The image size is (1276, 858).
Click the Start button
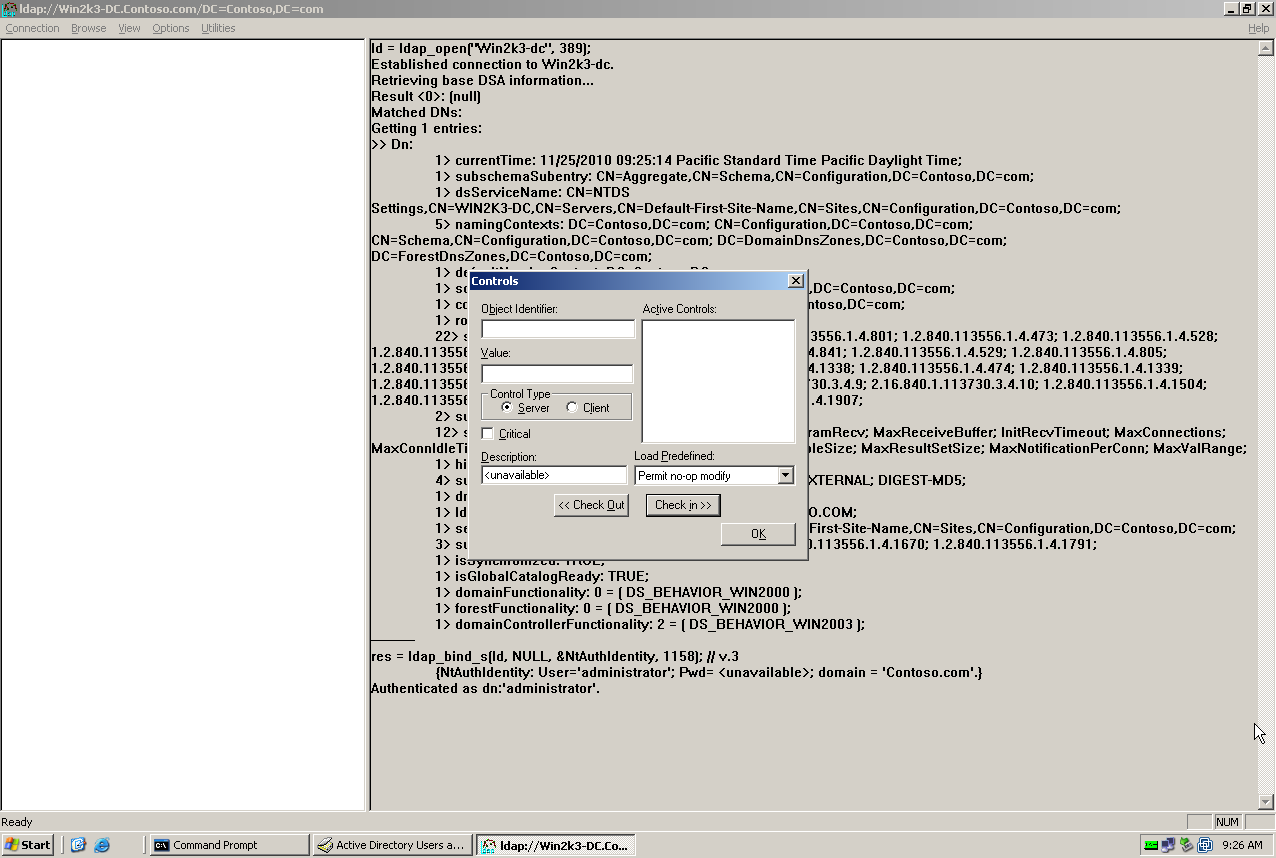click(27, 844)
